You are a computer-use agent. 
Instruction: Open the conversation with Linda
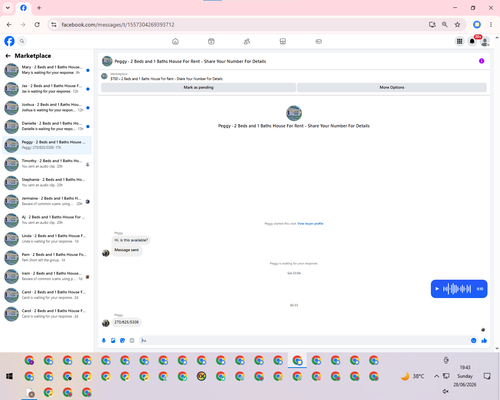point(47,238)
